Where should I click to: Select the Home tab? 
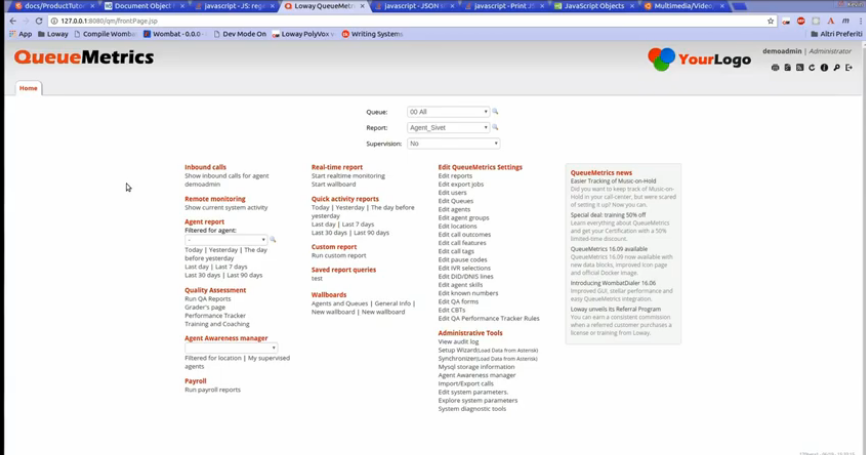pos(28,88)
